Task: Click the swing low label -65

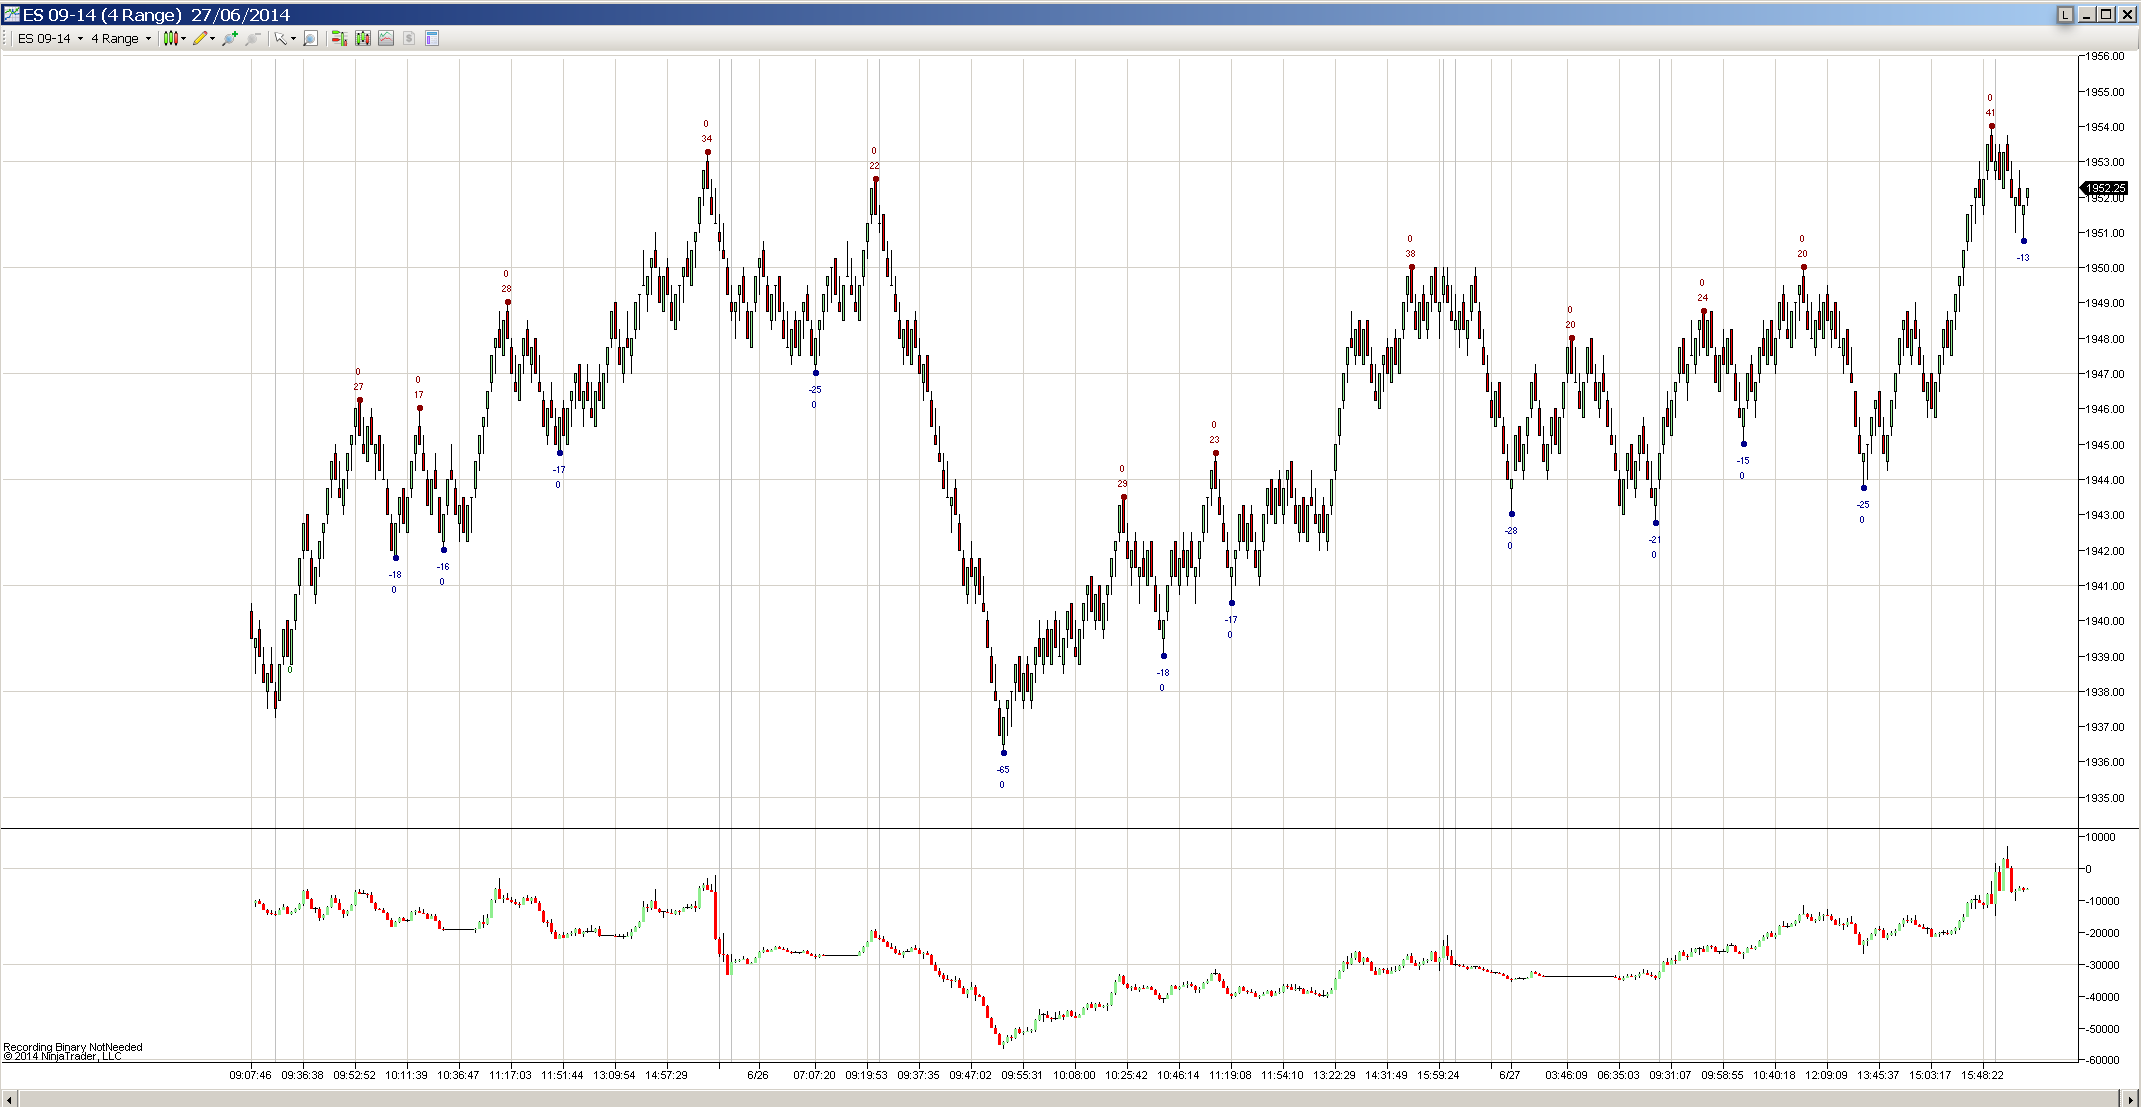Action: pyautogui.click(x=1003, y=770)
